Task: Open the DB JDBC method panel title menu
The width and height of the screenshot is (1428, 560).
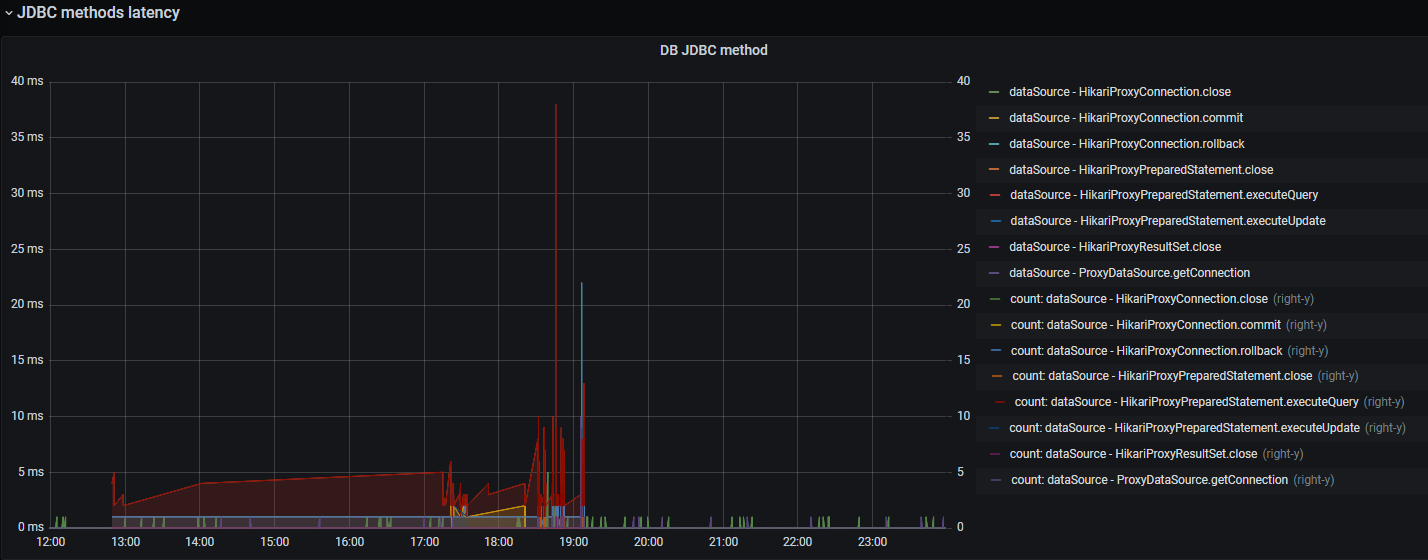Action: pos(713,50)
